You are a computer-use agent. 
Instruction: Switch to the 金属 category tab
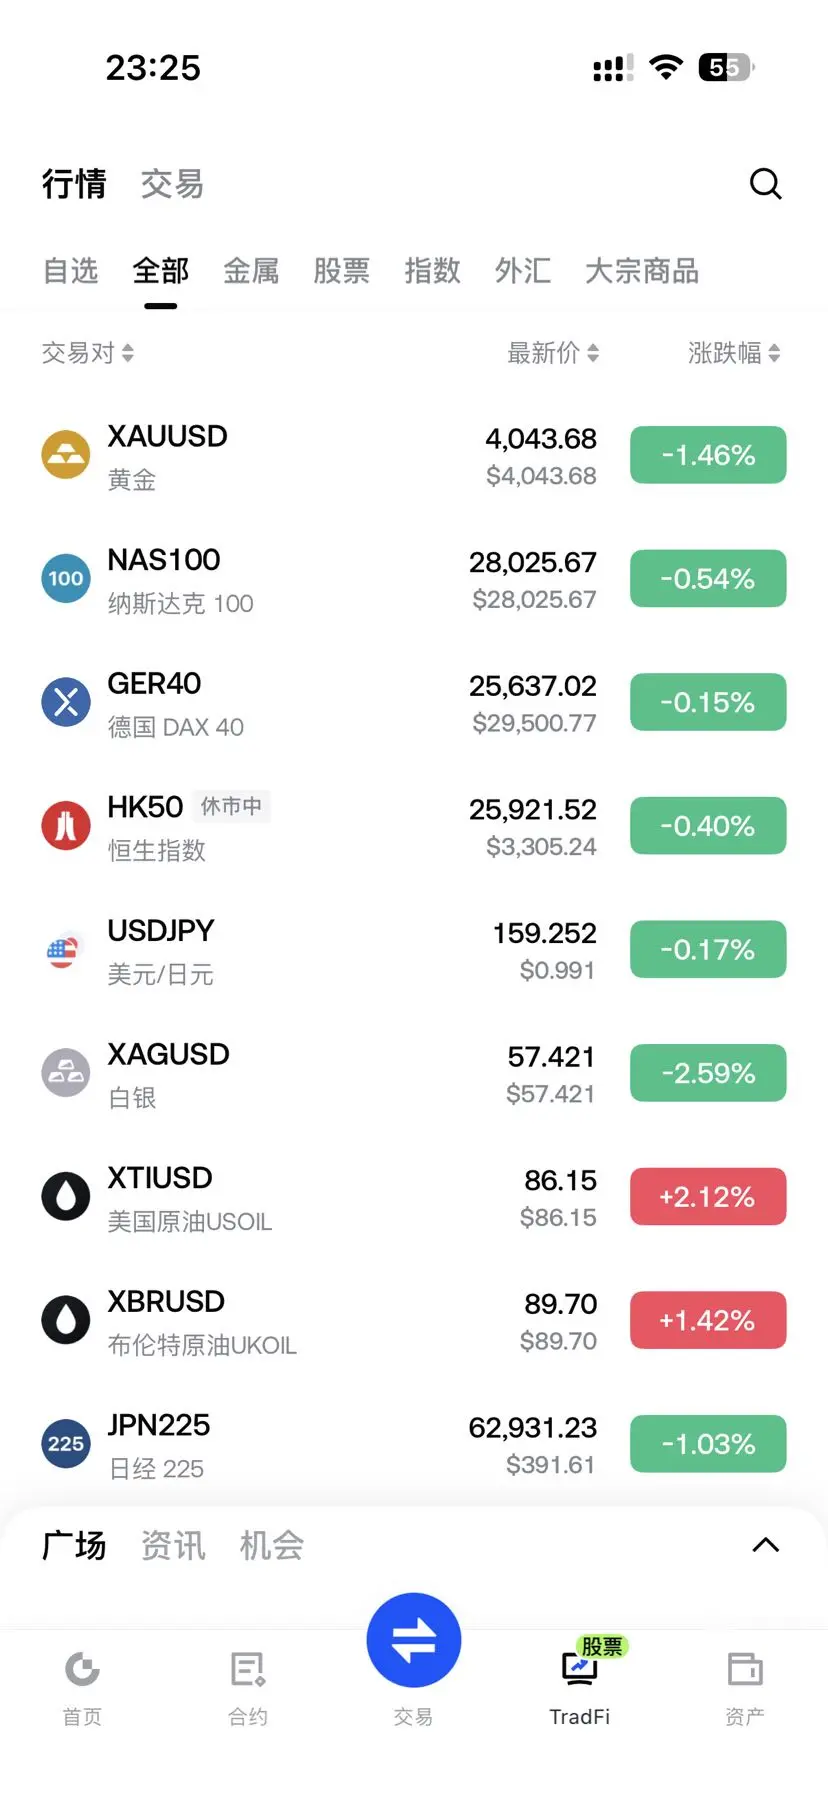pyautogui.click(x=251, y=271)
